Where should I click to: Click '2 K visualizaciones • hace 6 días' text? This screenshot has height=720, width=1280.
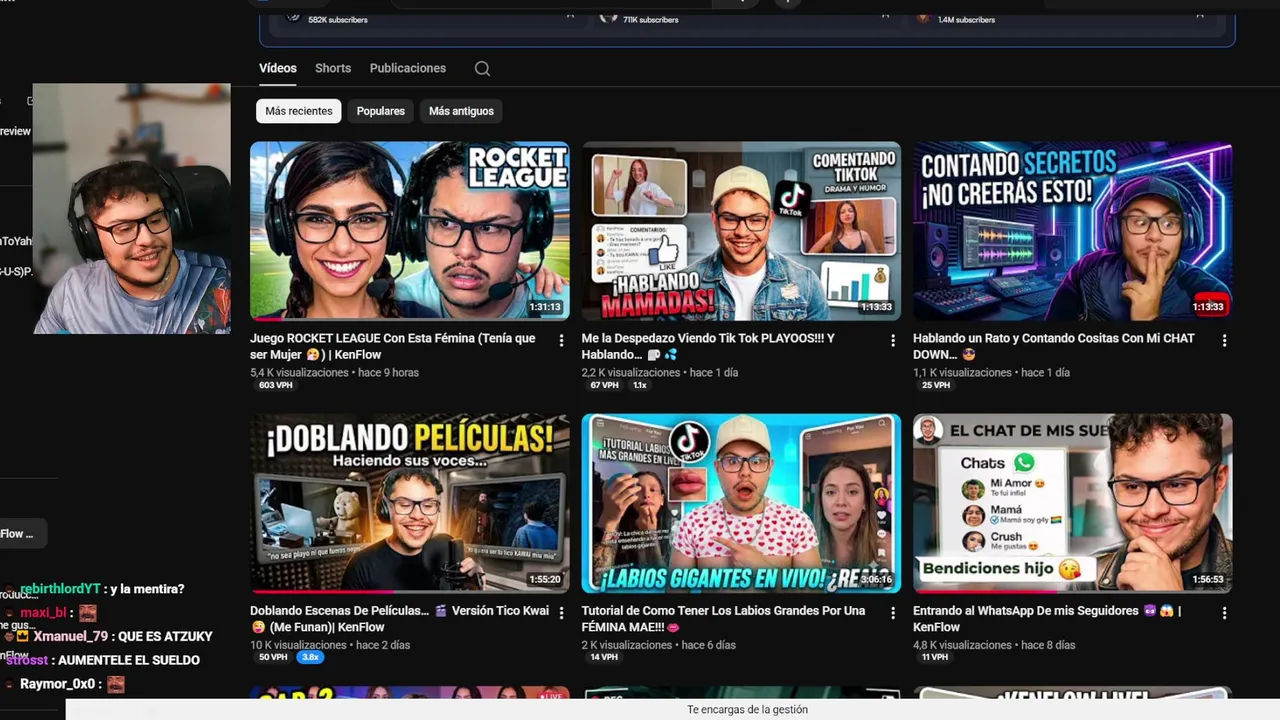pyautogui.click(x=659, y=645)
